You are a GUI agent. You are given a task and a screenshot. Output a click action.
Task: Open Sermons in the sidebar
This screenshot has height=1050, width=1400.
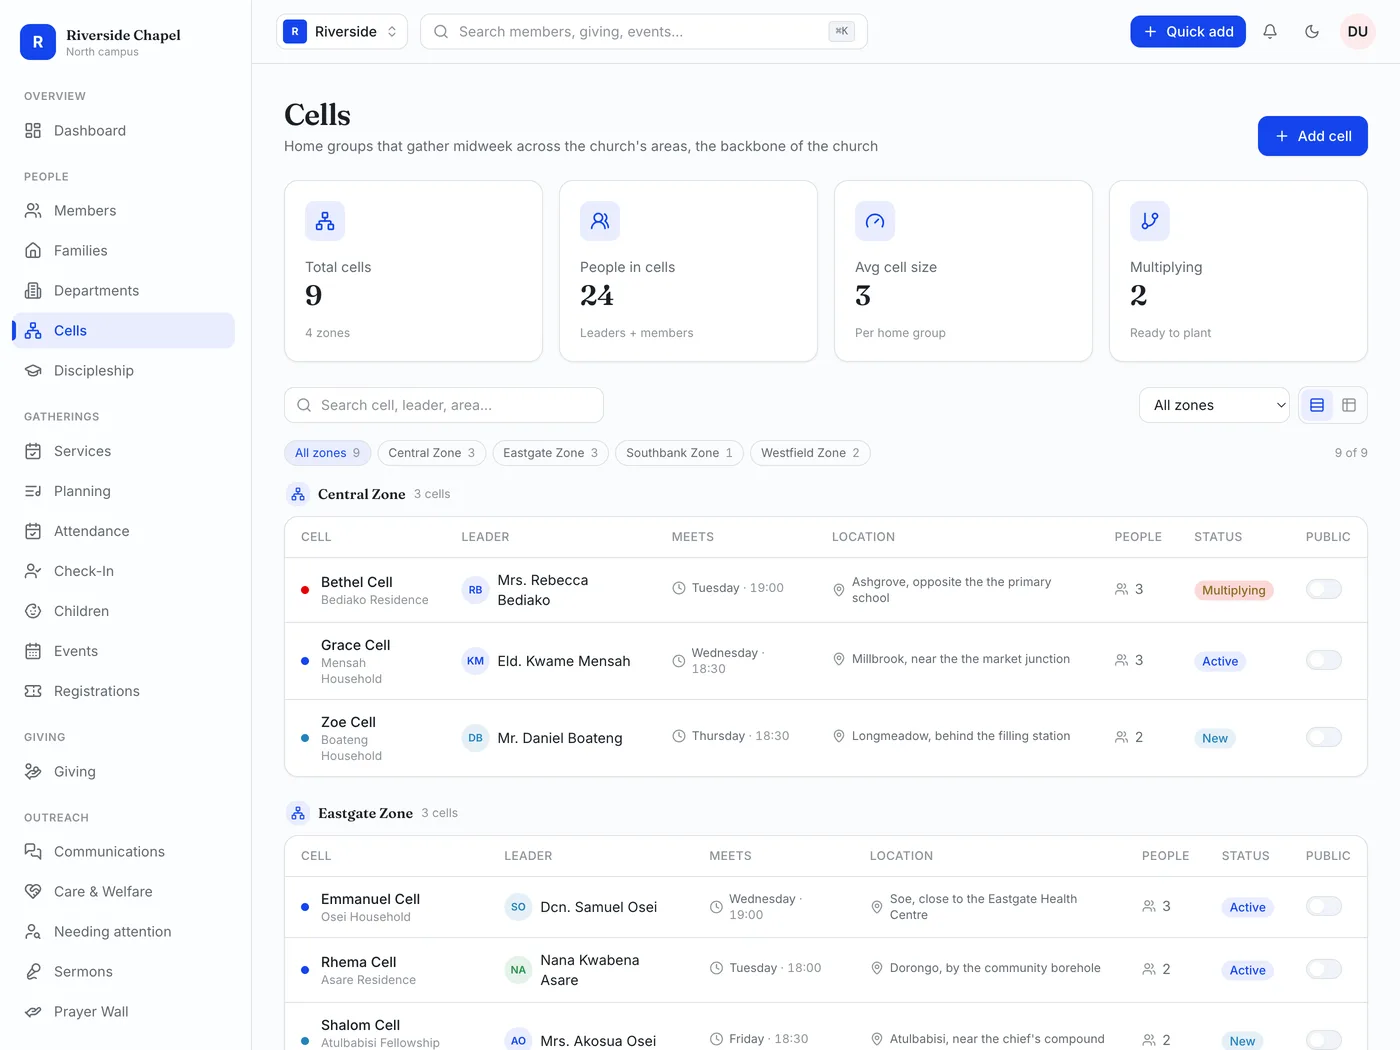[124, 972]
